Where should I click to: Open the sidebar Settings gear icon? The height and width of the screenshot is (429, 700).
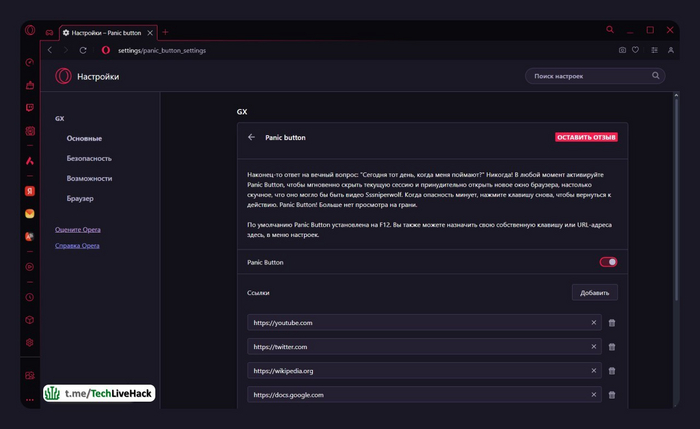(x=29, y=342)
